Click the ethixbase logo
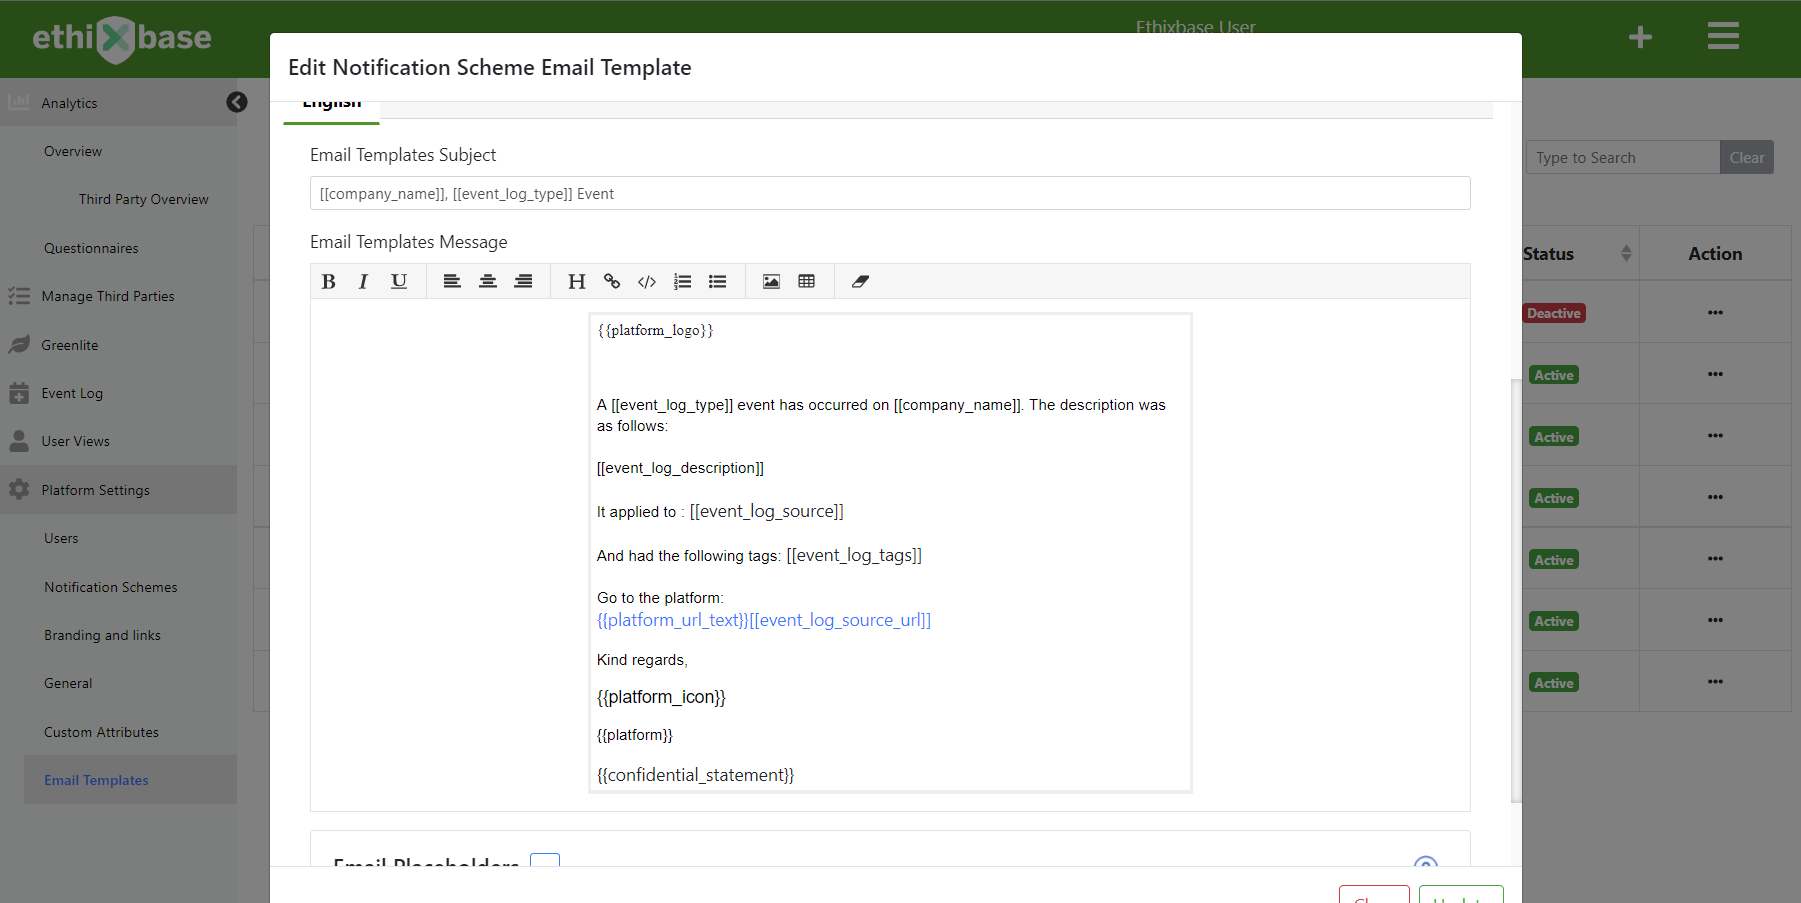Viewport: 1801px width, 903px height. pyautogui.click(x=122, y=39)
